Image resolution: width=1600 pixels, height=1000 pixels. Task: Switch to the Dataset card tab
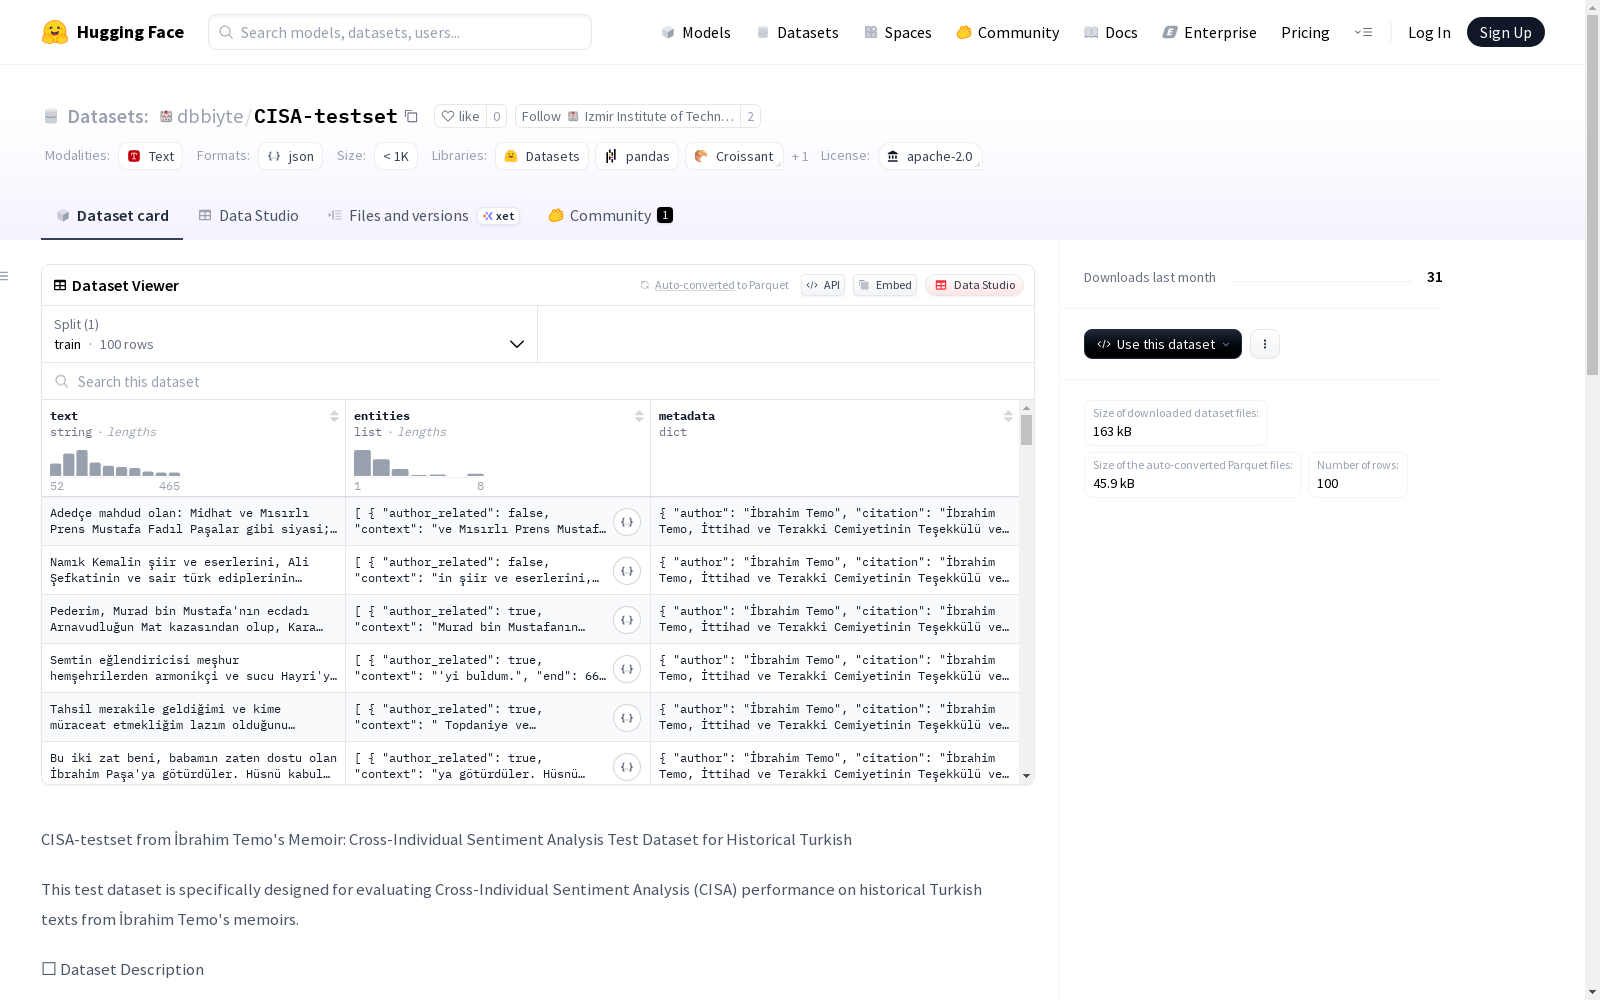pyautogui.click(x=112, y=215)
